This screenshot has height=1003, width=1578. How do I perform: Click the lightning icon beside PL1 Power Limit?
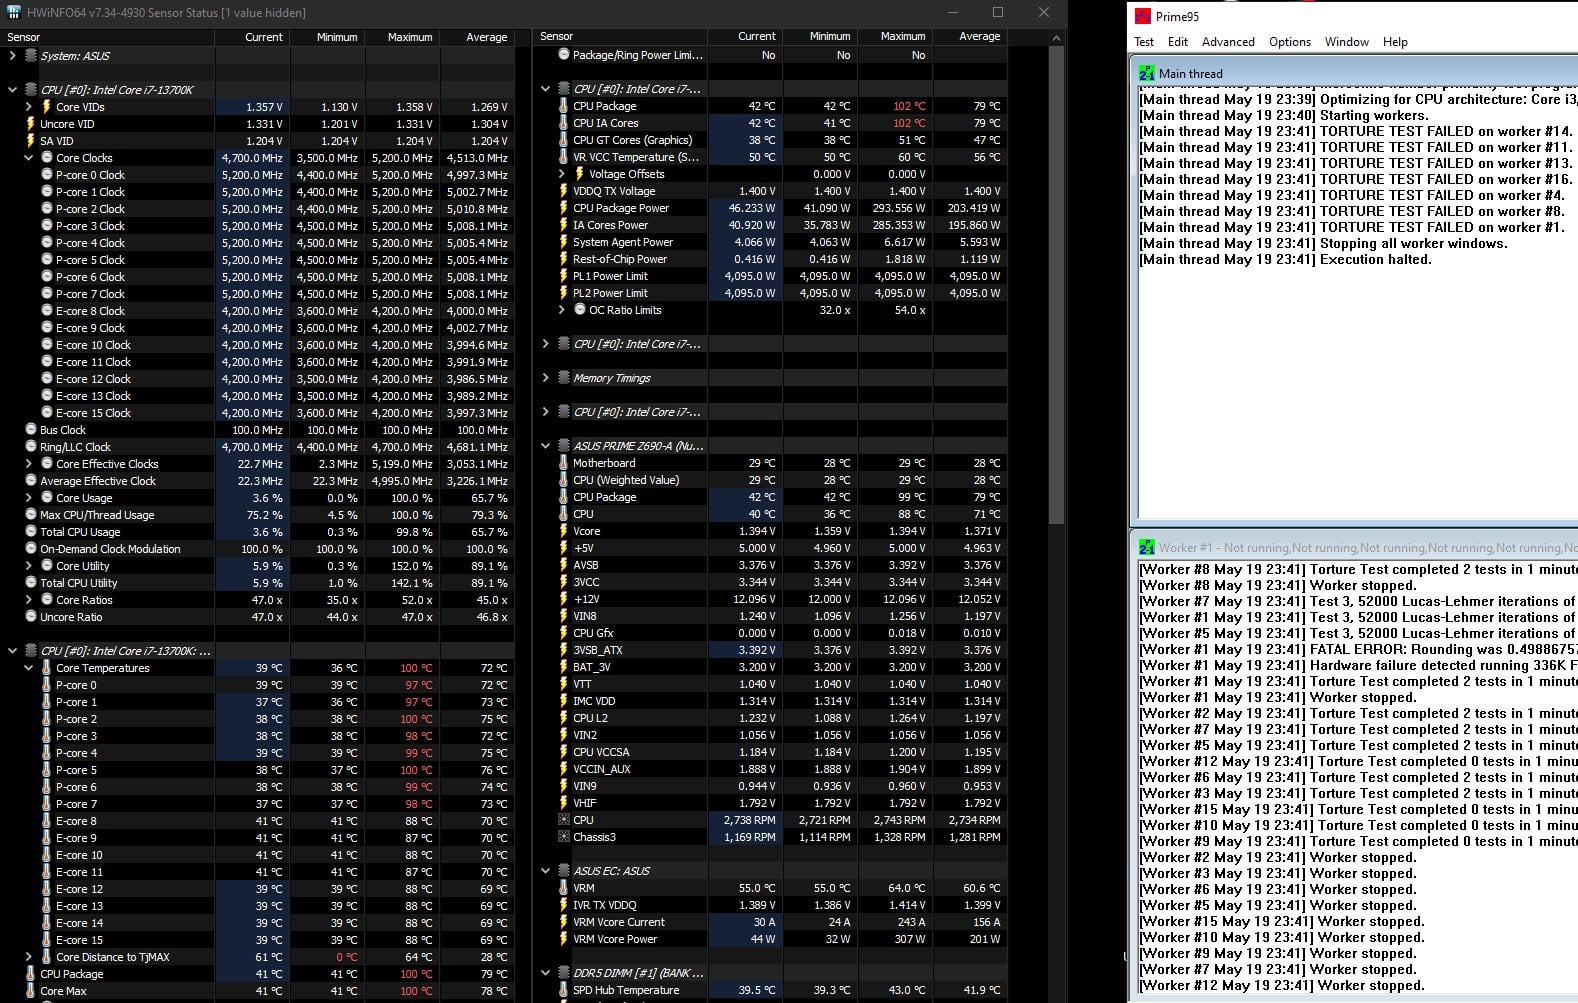coord(564,276)
